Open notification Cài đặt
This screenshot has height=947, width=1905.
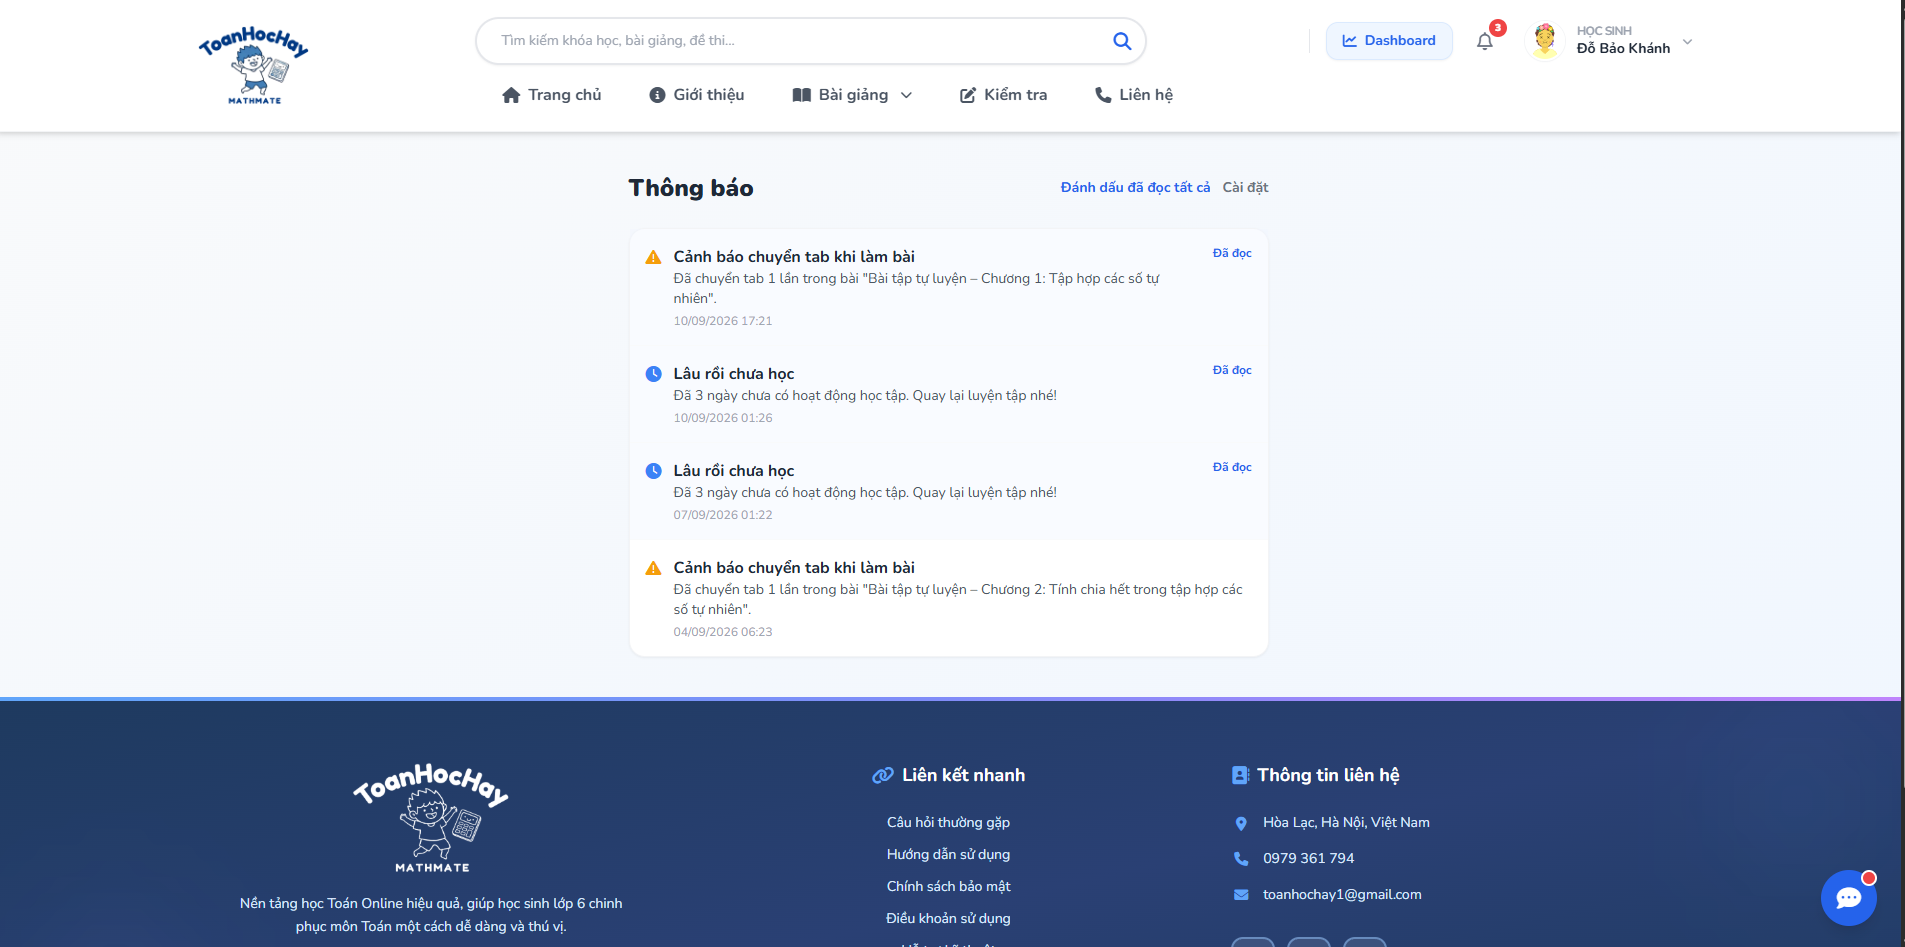tap(1245, 187)
